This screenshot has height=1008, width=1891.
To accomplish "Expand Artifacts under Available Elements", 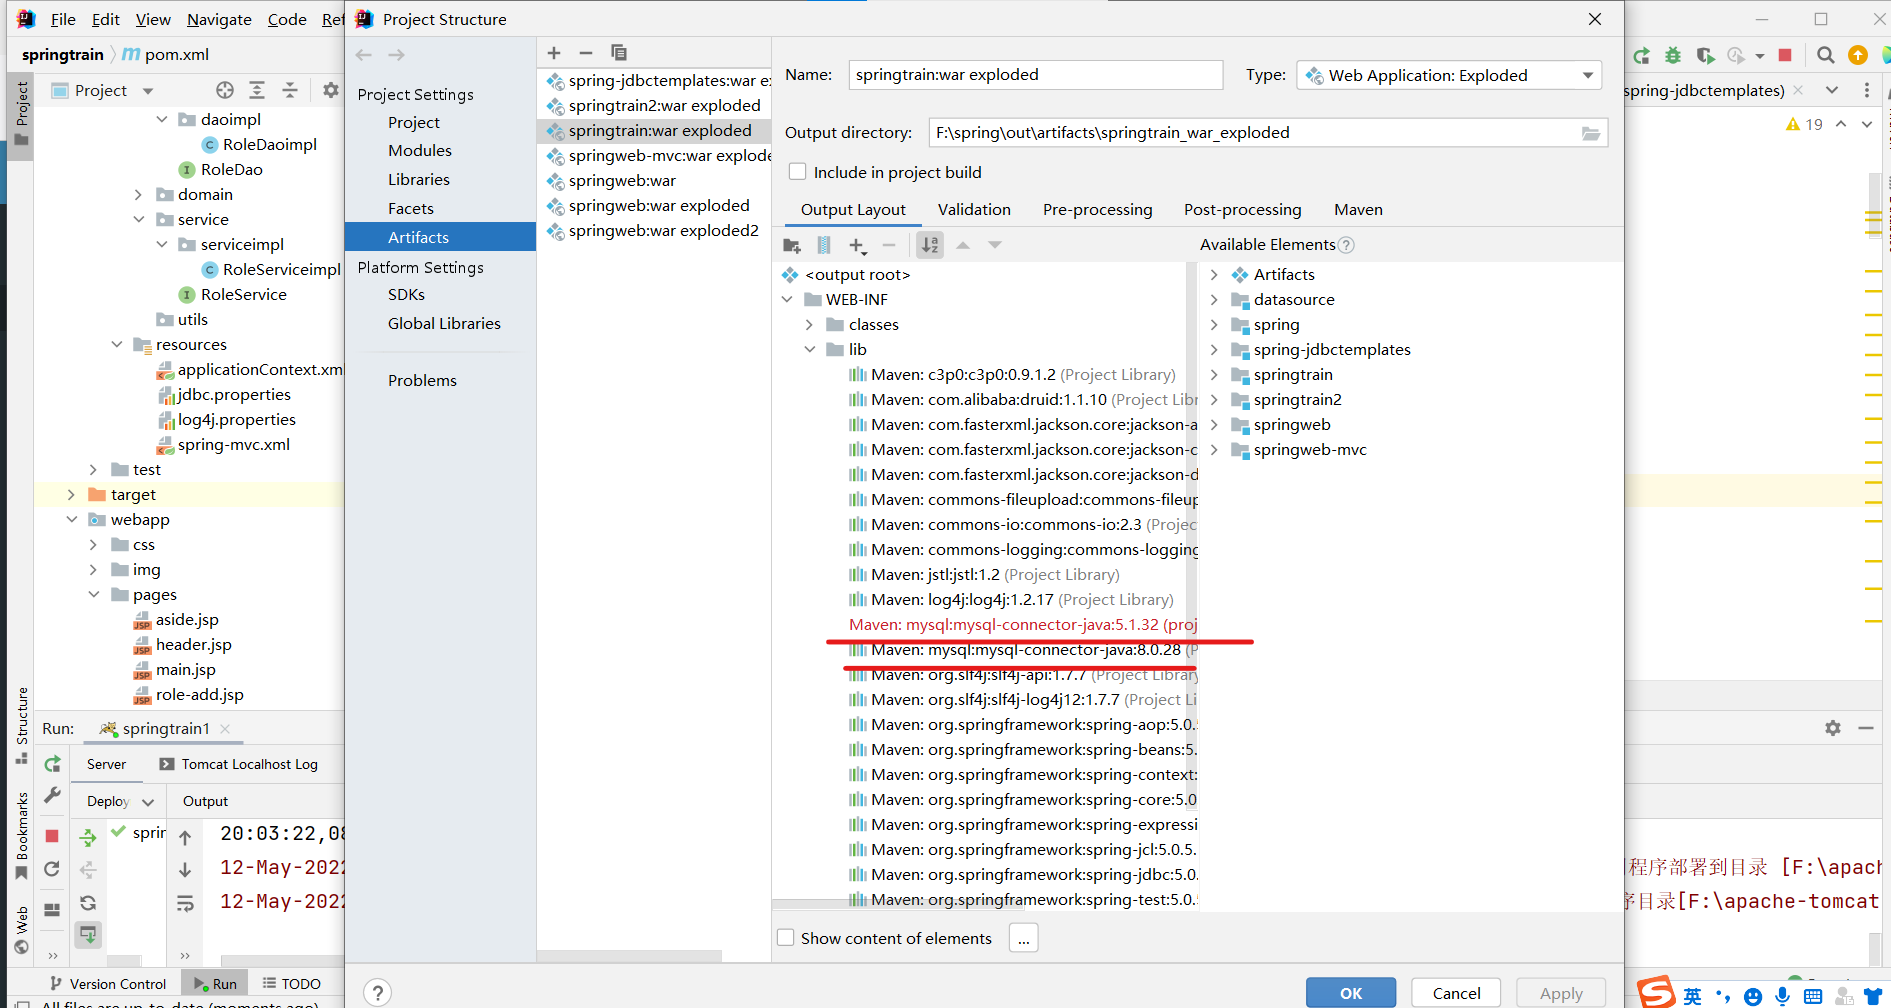I will click(x=1214, y=275).
